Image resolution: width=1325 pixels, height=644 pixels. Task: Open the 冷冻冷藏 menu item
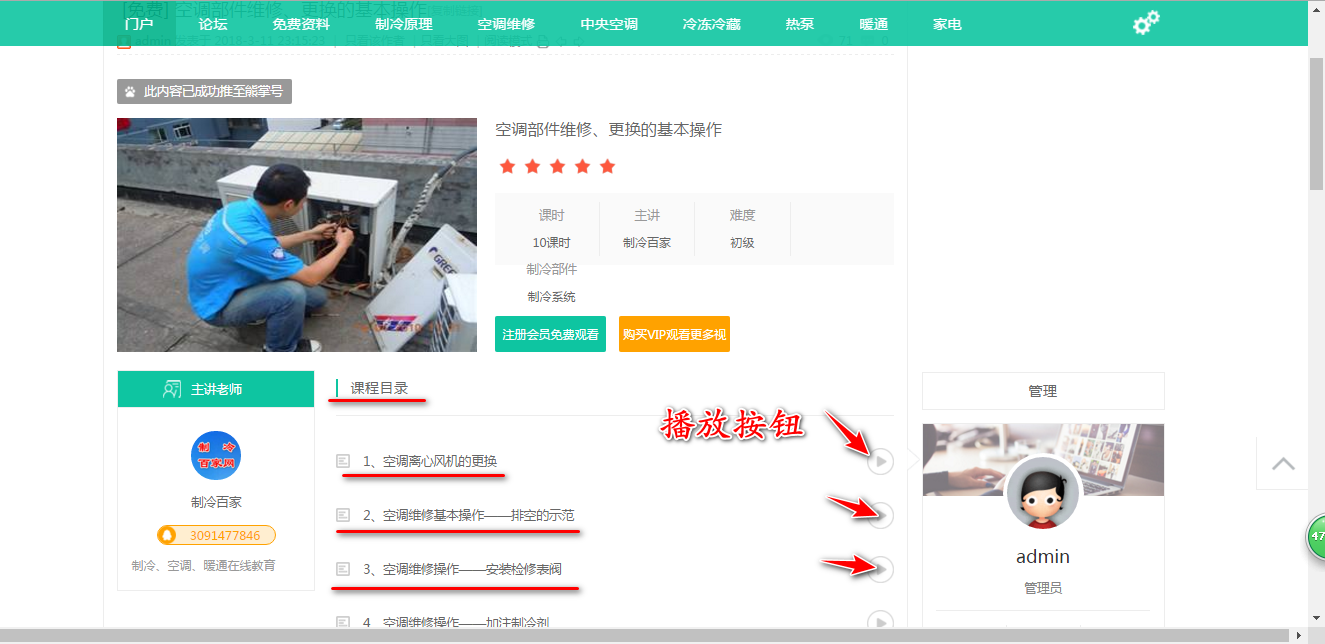click(712, 24)
